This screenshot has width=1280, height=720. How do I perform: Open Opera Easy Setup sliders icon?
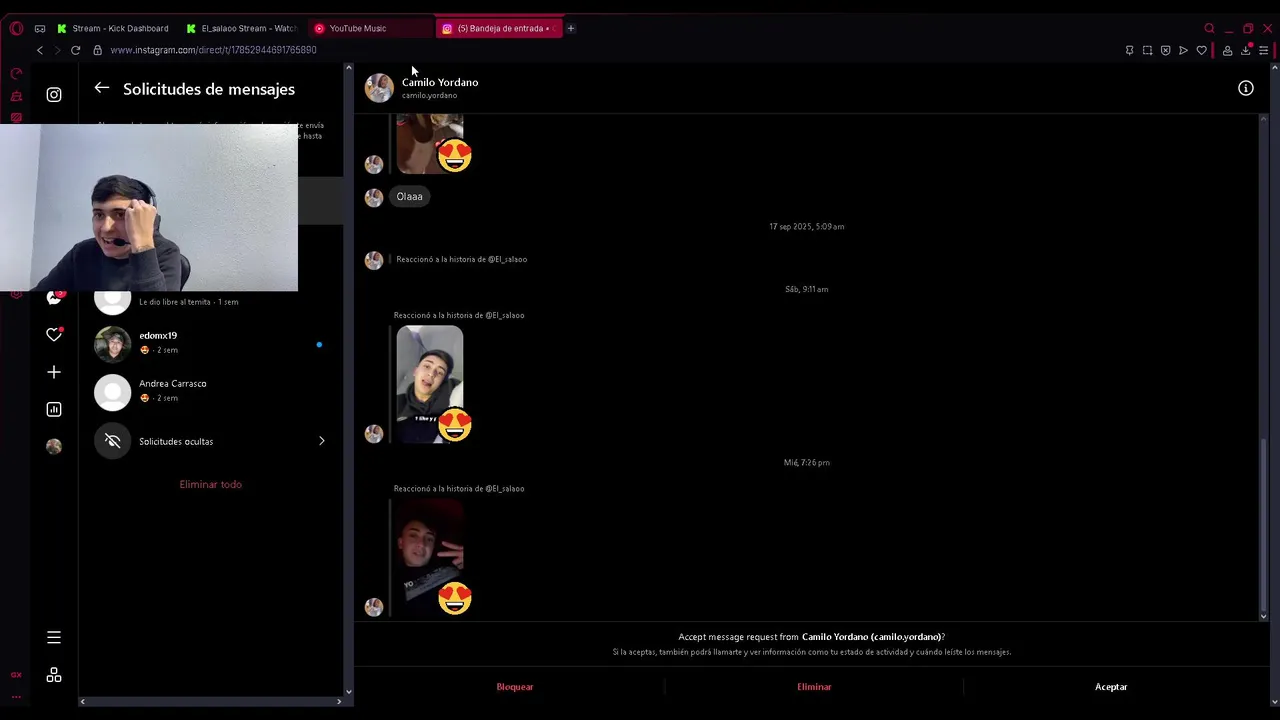click(1264, 50)
